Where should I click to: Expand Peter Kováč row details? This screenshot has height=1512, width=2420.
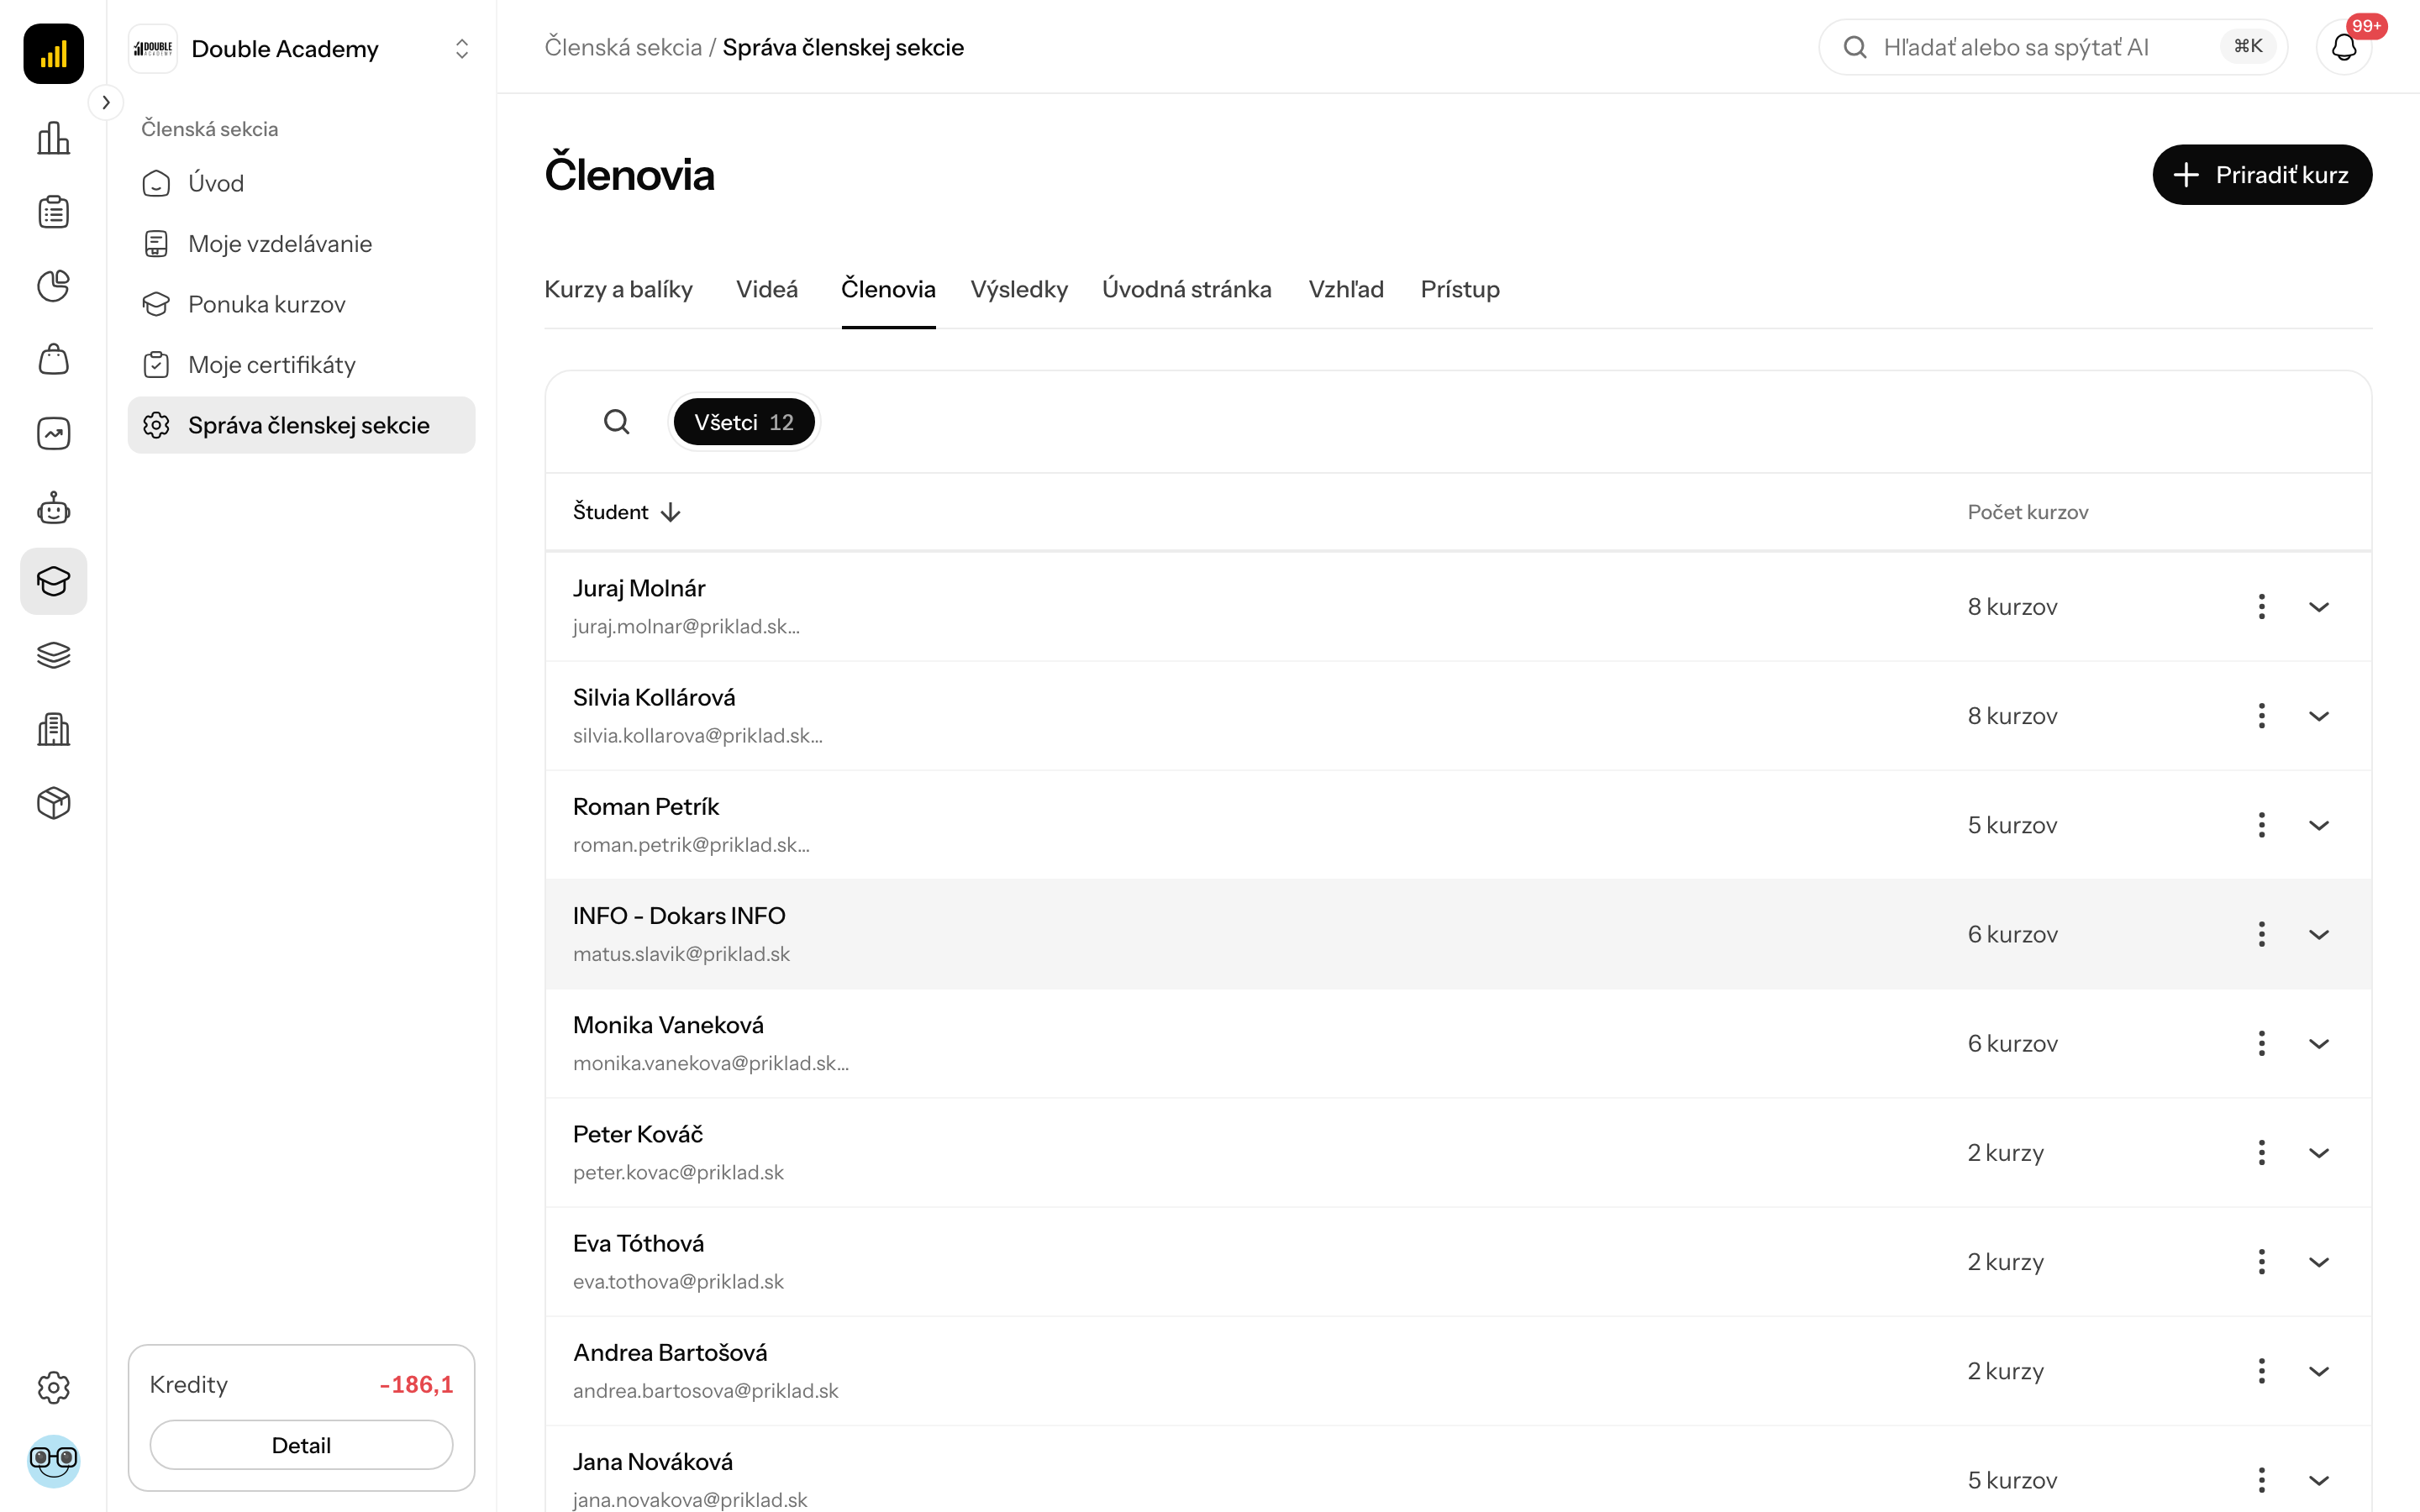[2319, 1153]
